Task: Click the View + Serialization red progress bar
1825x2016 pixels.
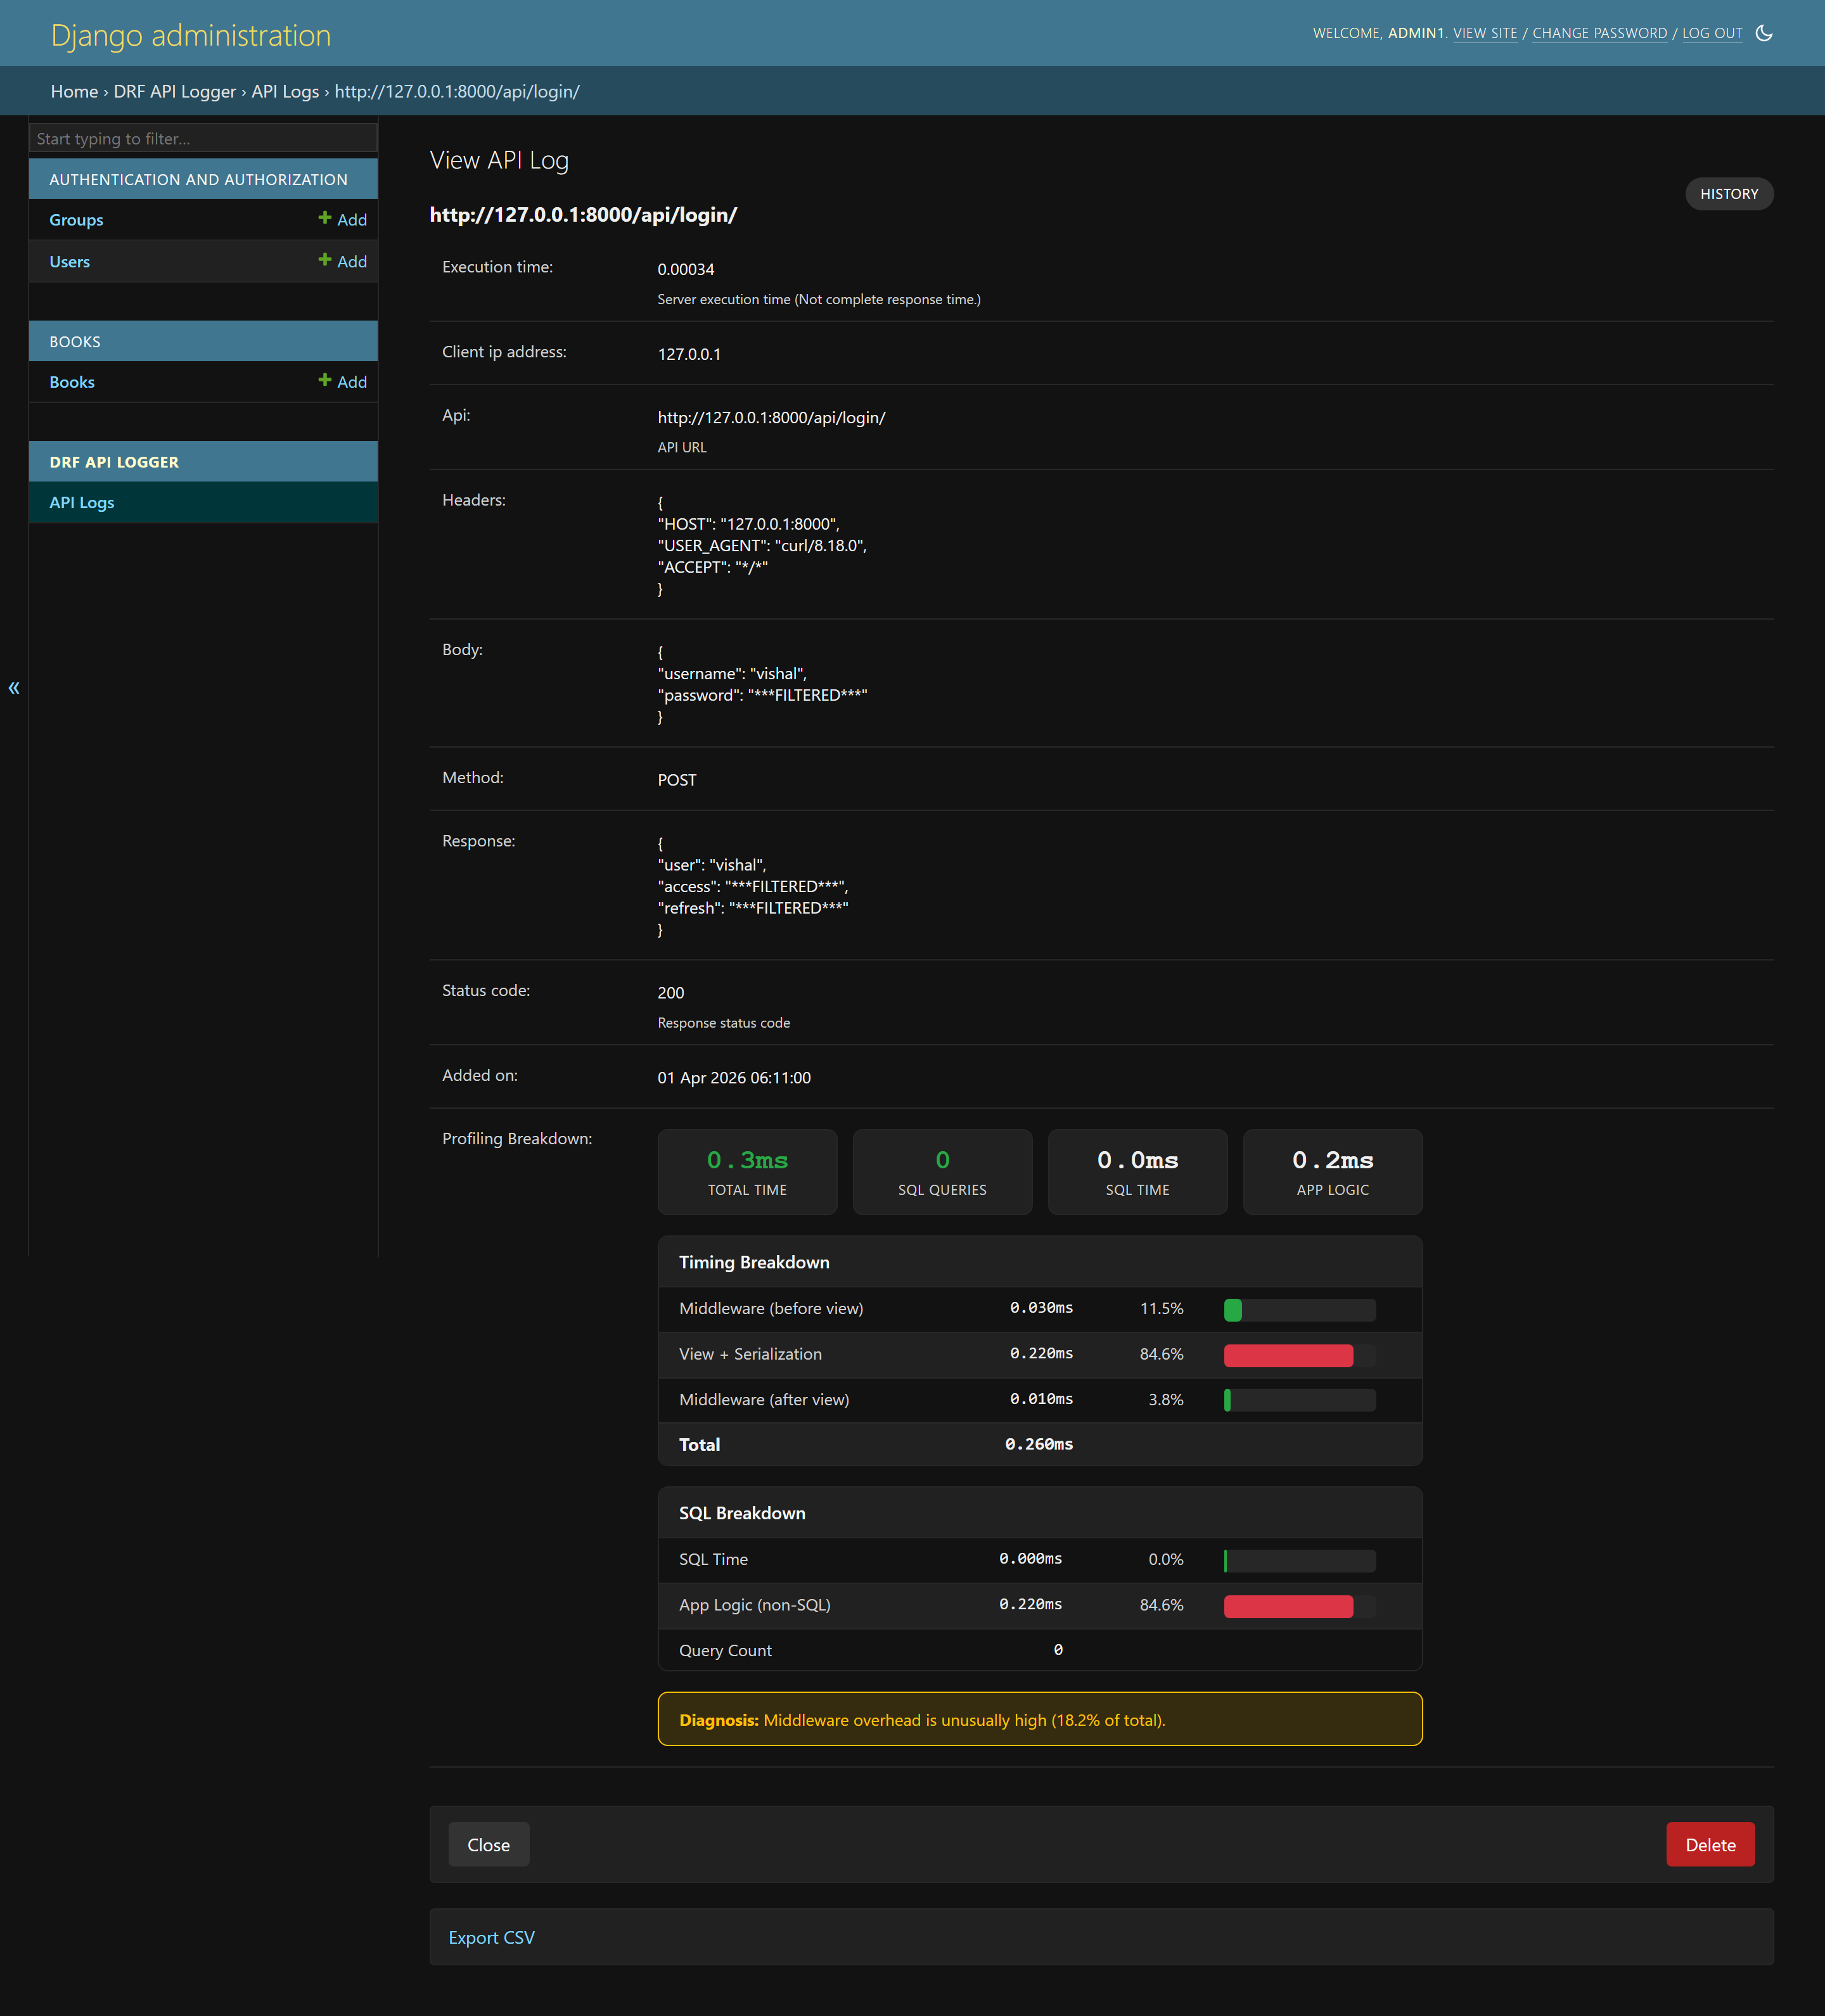Action: point(1288,1355)
